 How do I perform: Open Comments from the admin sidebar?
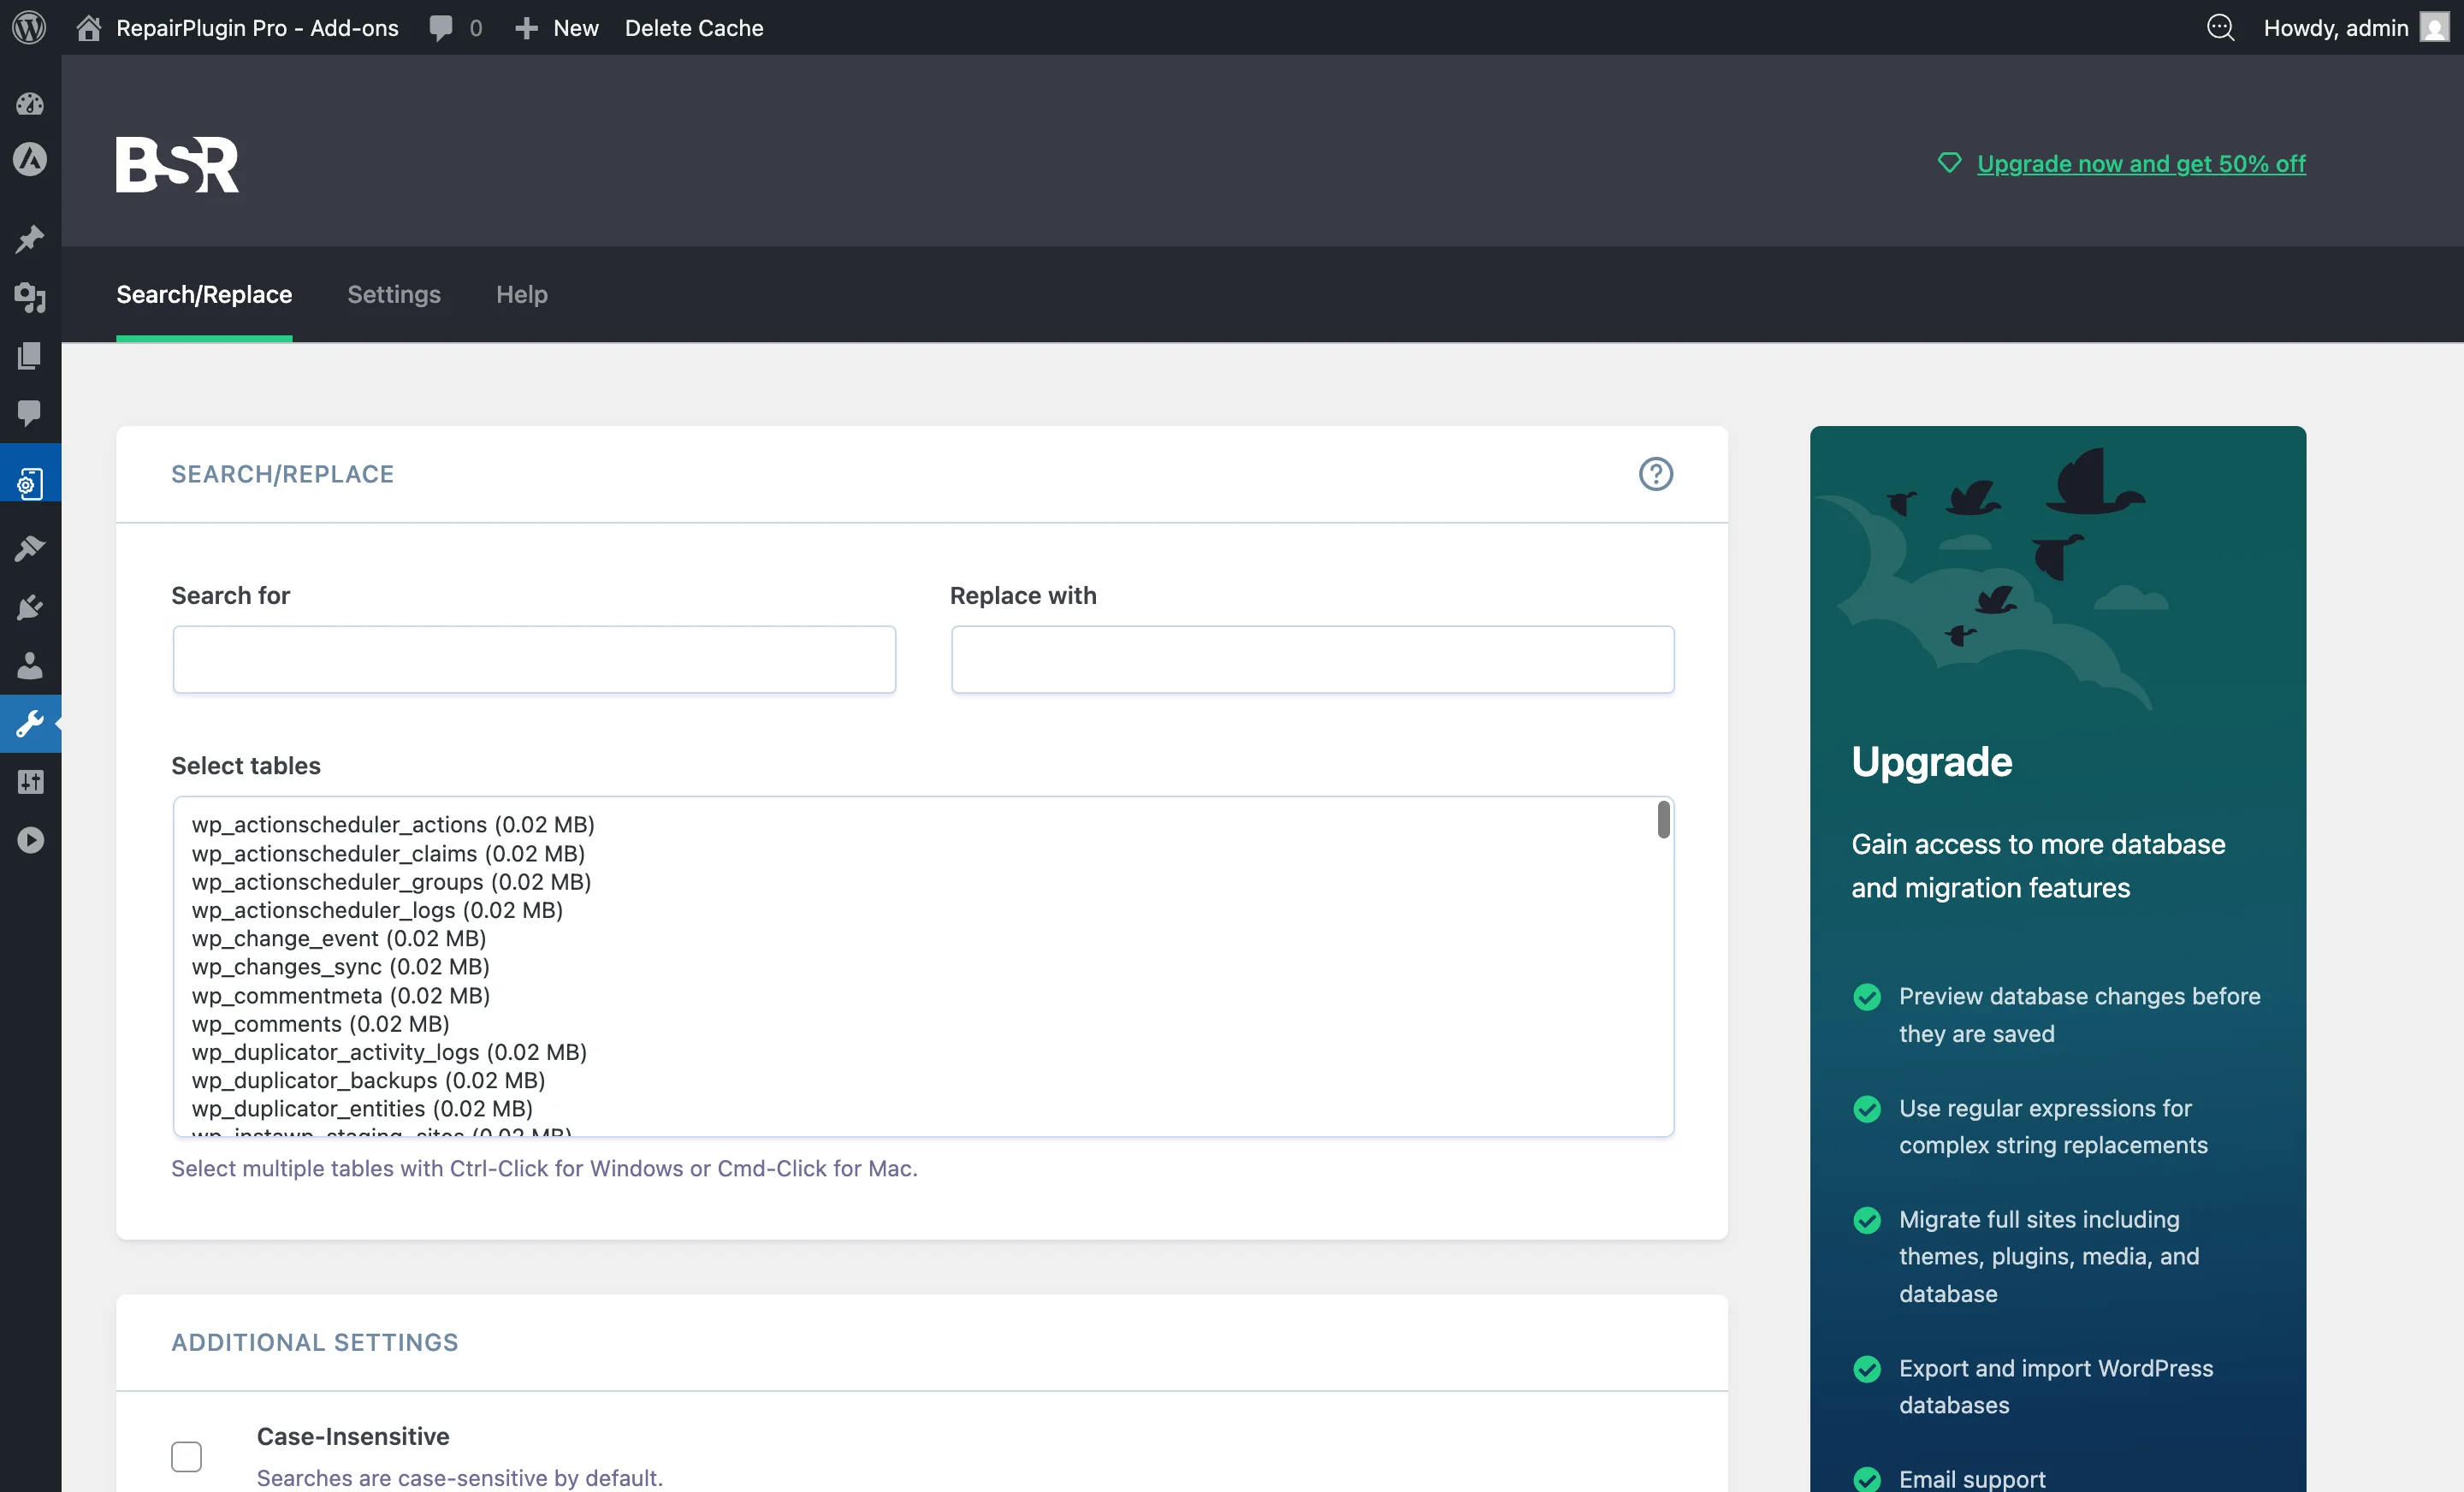(30, 414)
